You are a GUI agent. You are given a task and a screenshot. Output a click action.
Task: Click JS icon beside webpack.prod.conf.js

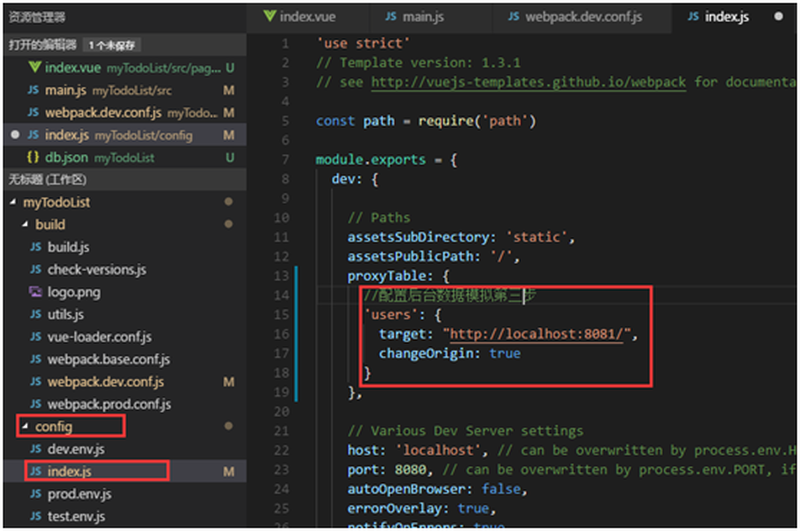pos(36,404)
